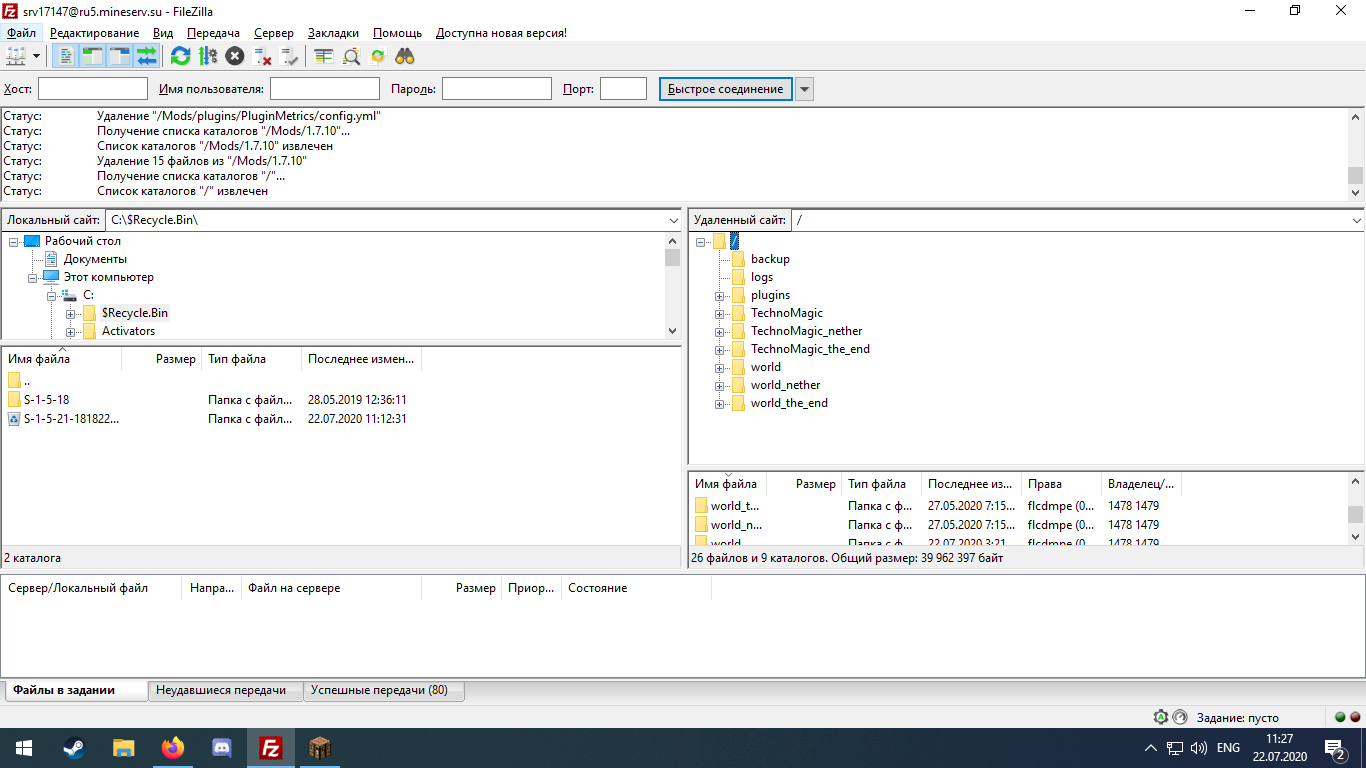Viewport: 1366px width, 768px height.
Task: Click into the Хост input field
Action: click(x=93, y=89)
